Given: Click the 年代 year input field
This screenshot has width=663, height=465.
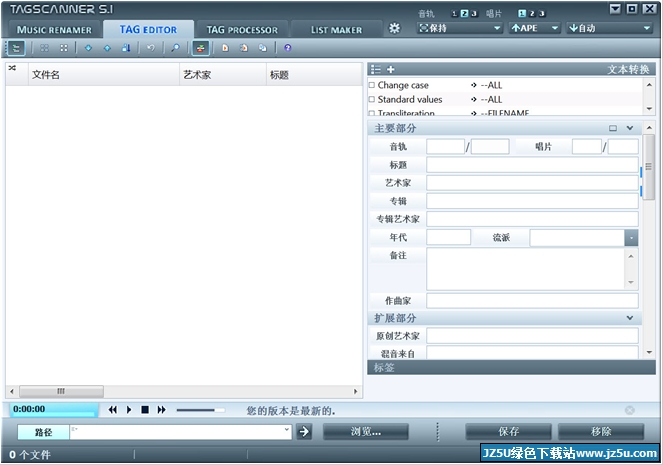Looking at the screenshot, I should click(448, 238).
